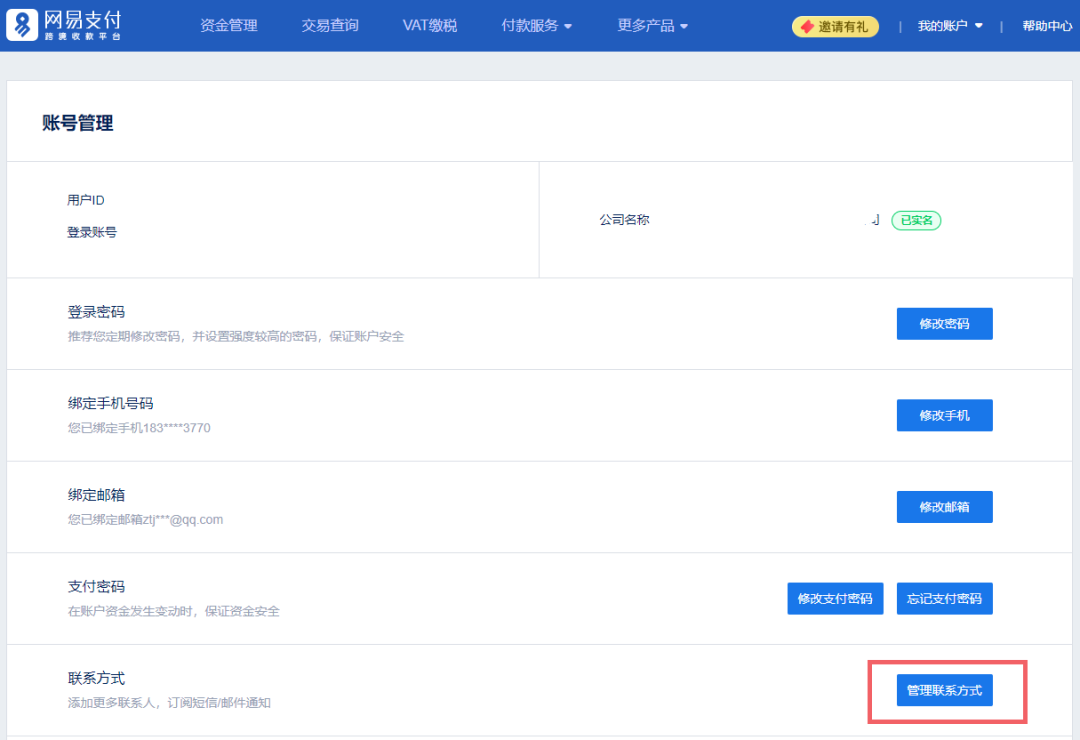Expand 付款服务 dropdown
Viewport: 1080px width, 740px height.
point(537,25)
